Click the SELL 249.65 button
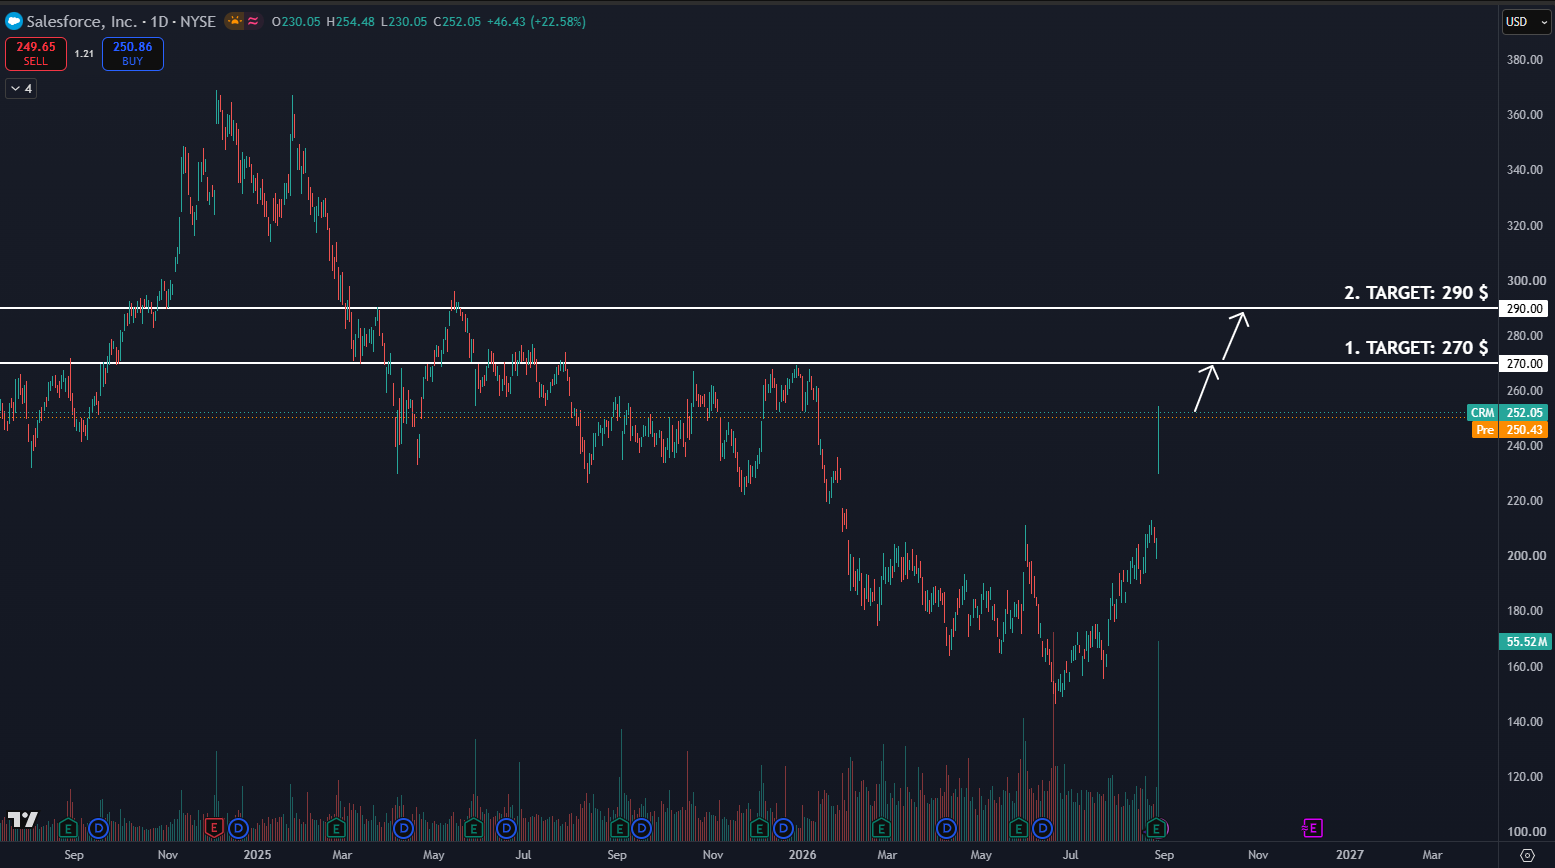Image resolution: width=1555 pixels, height=868 pixels. 36,54
